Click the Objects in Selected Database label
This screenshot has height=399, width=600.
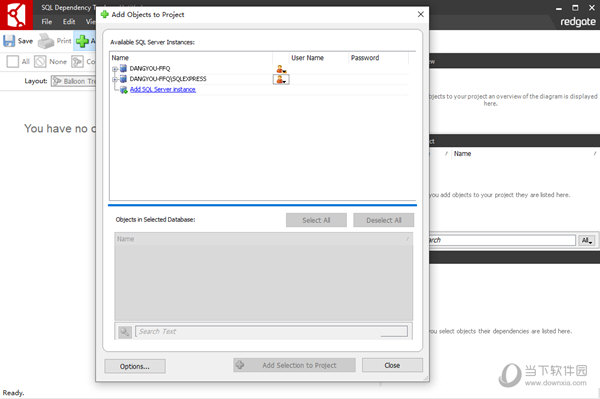(x=155, y=220)
